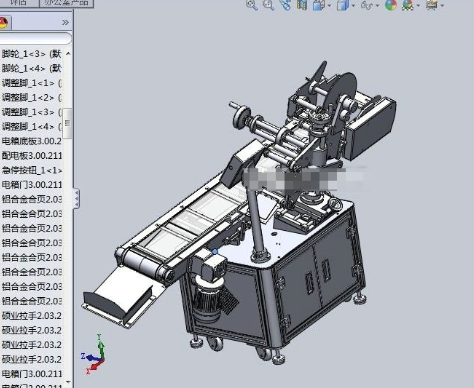Click the feature tree filter input field
474x388 pixels.
coord(35,38)
